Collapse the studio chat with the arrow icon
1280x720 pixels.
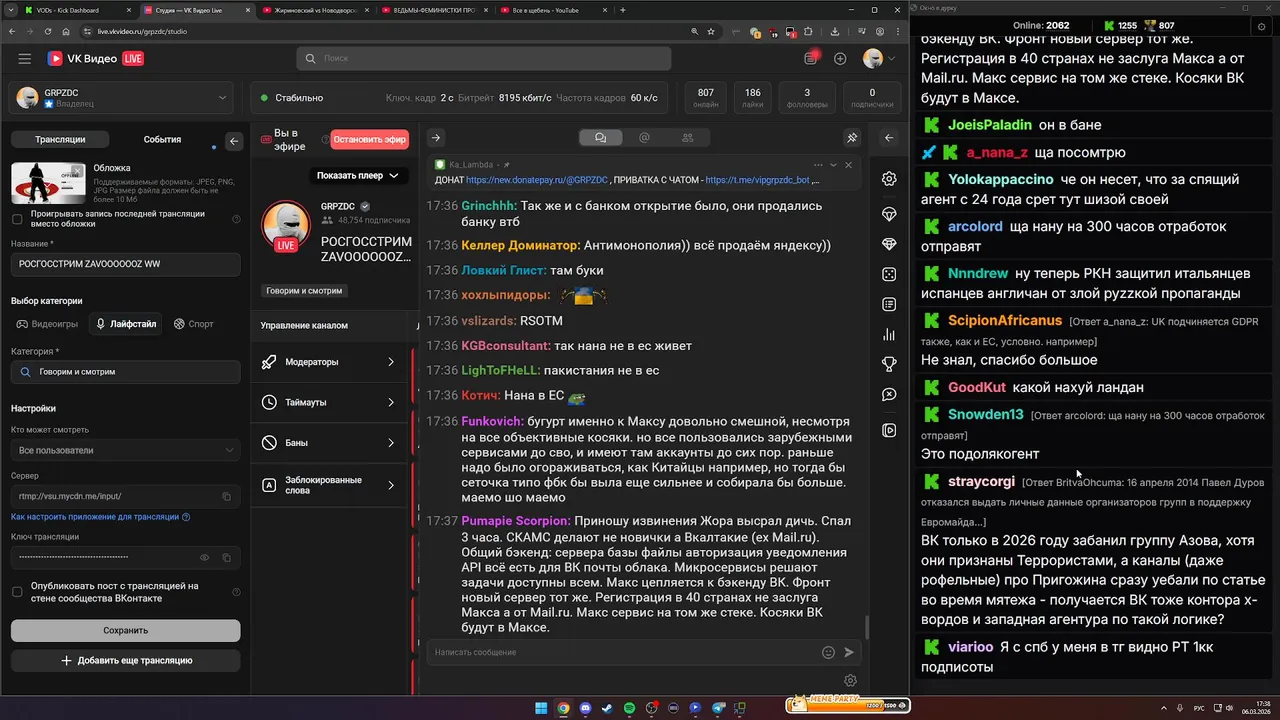click(x=436, y=138)
